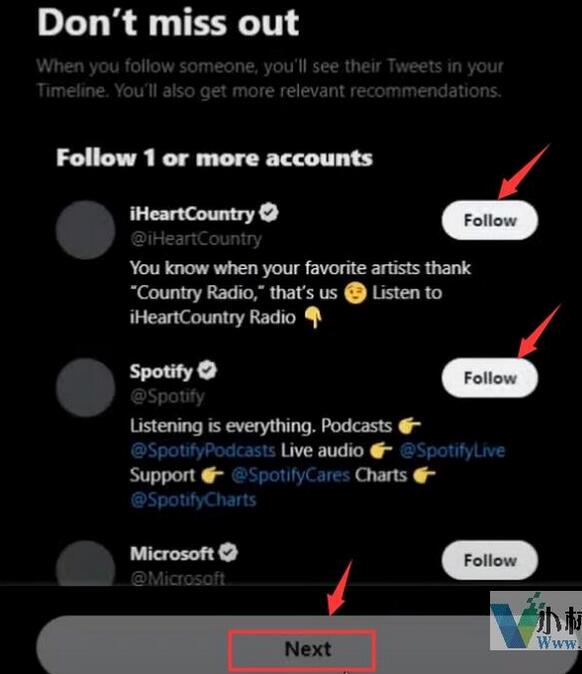Open the @SpotifyCares mention link

click(291, 475)
